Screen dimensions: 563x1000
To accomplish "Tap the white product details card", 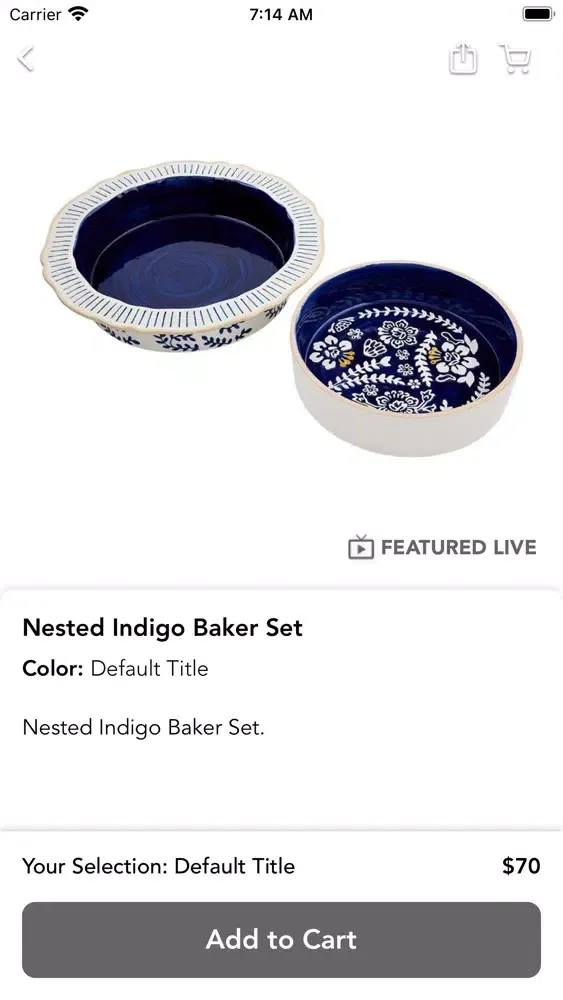I will (281, 709).
